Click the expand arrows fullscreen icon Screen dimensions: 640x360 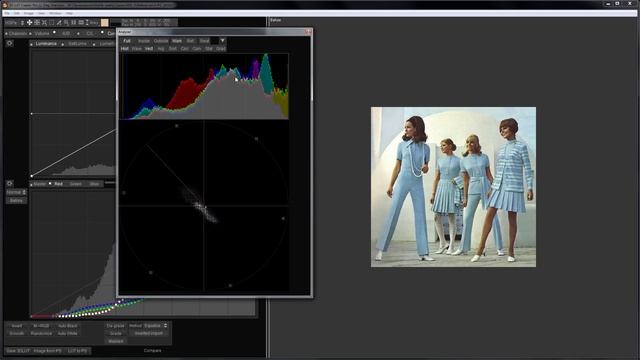coord(44,22)
